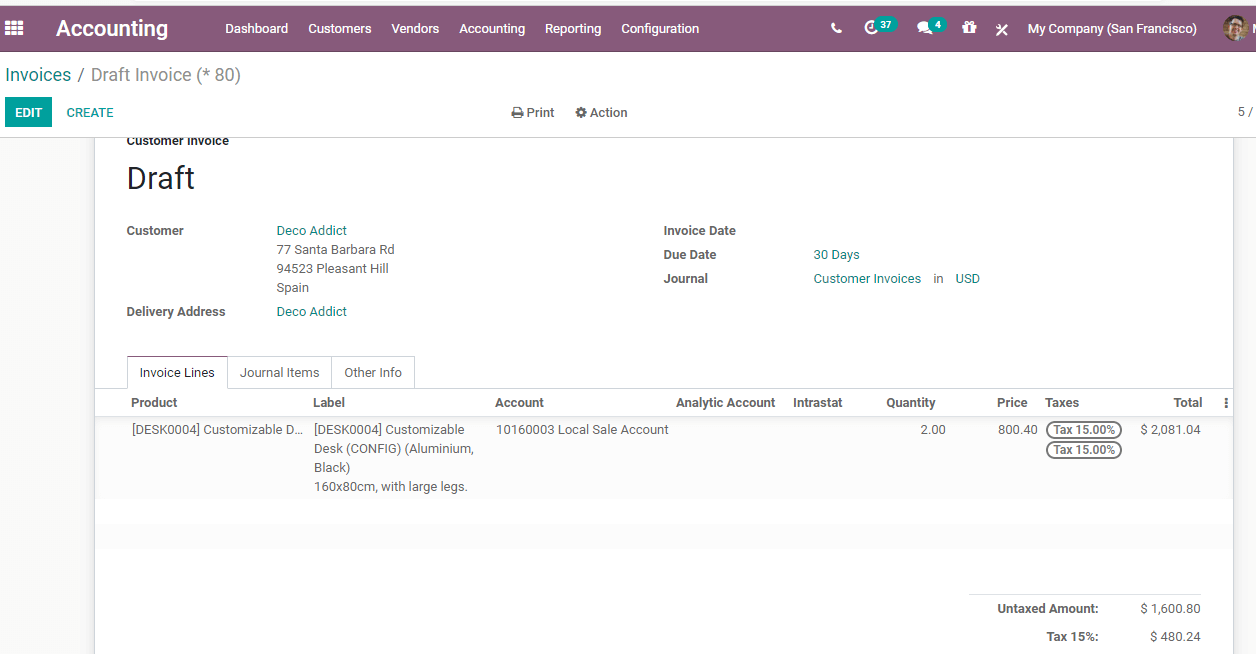Click the Product column header
The height and width of the screenshot is (654, 1256).
[x=154, y=403]
